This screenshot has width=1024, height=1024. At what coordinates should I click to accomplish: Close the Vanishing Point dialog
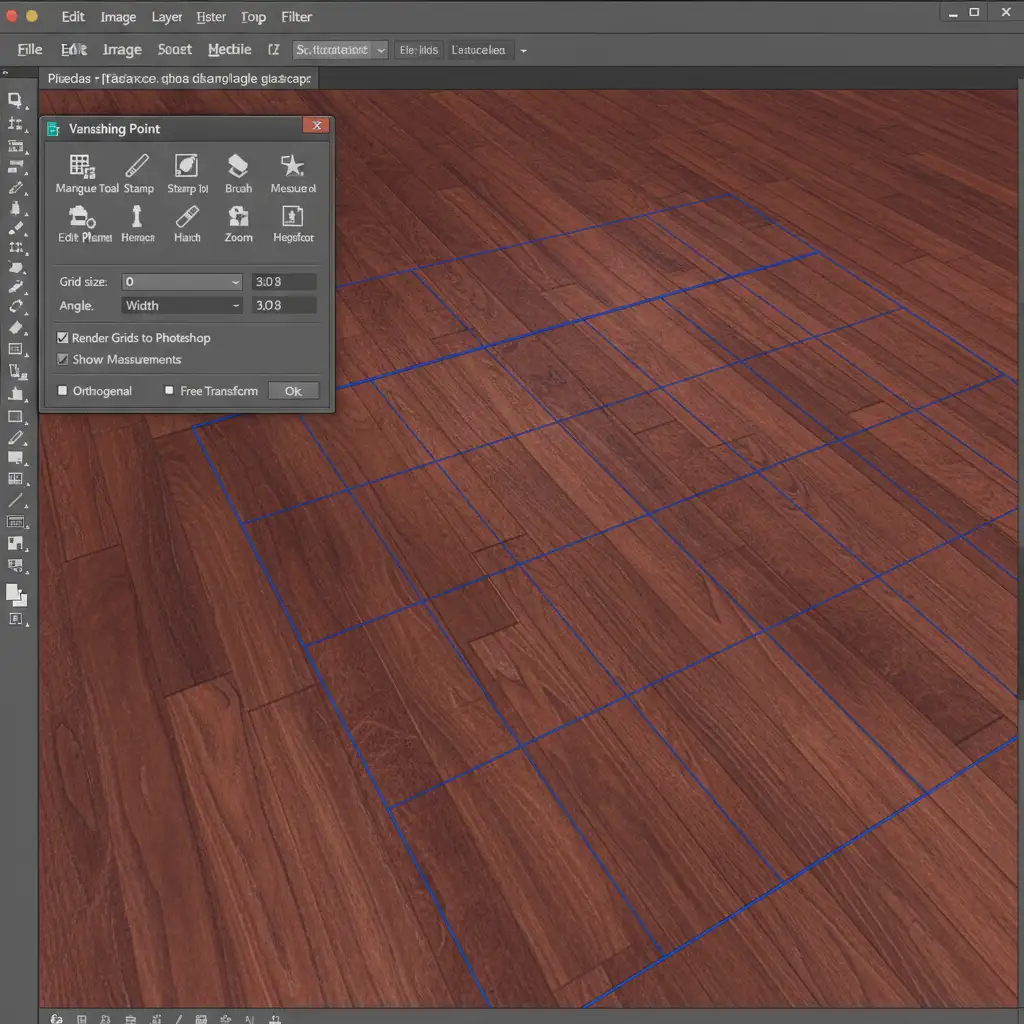coord(316,126)
